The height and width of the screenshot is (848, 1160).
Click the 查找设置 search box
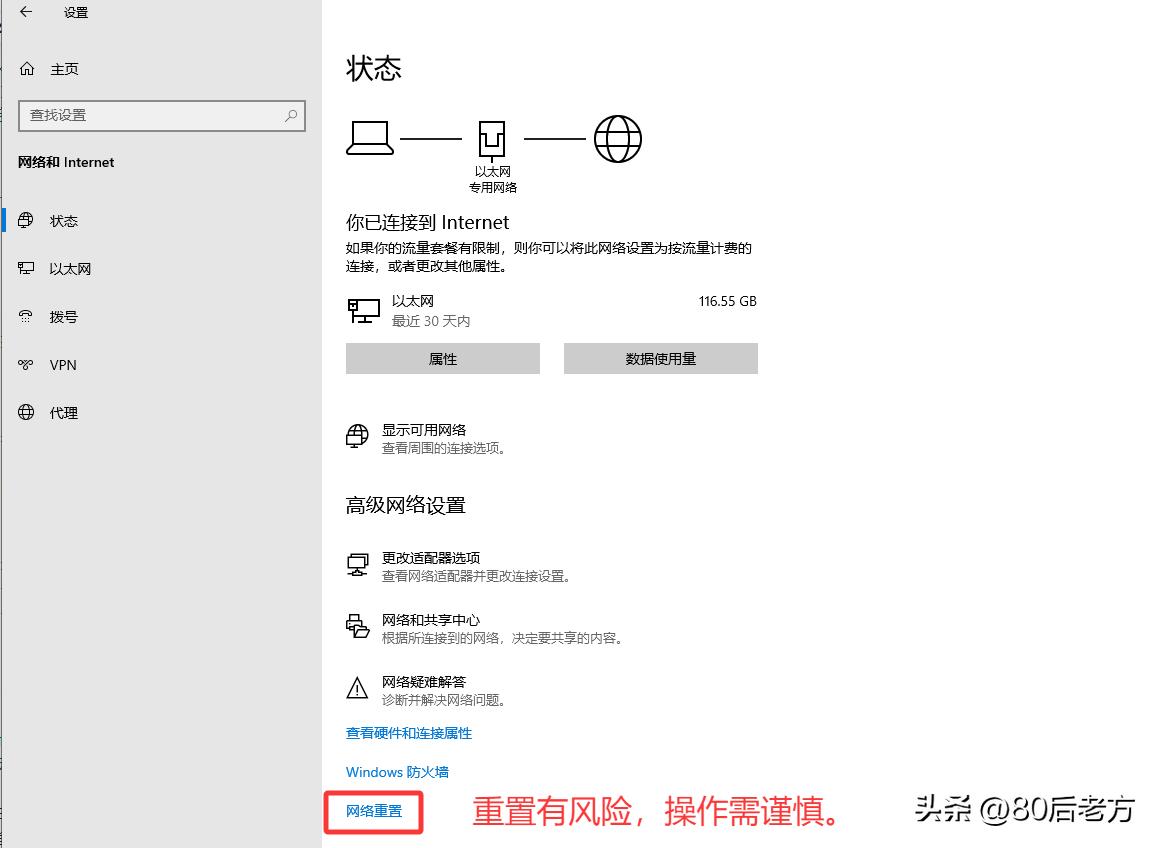point(160,116)
